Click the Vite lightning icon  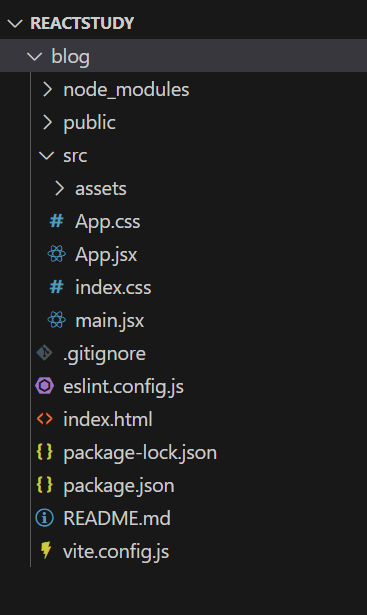tap(46, 550)
